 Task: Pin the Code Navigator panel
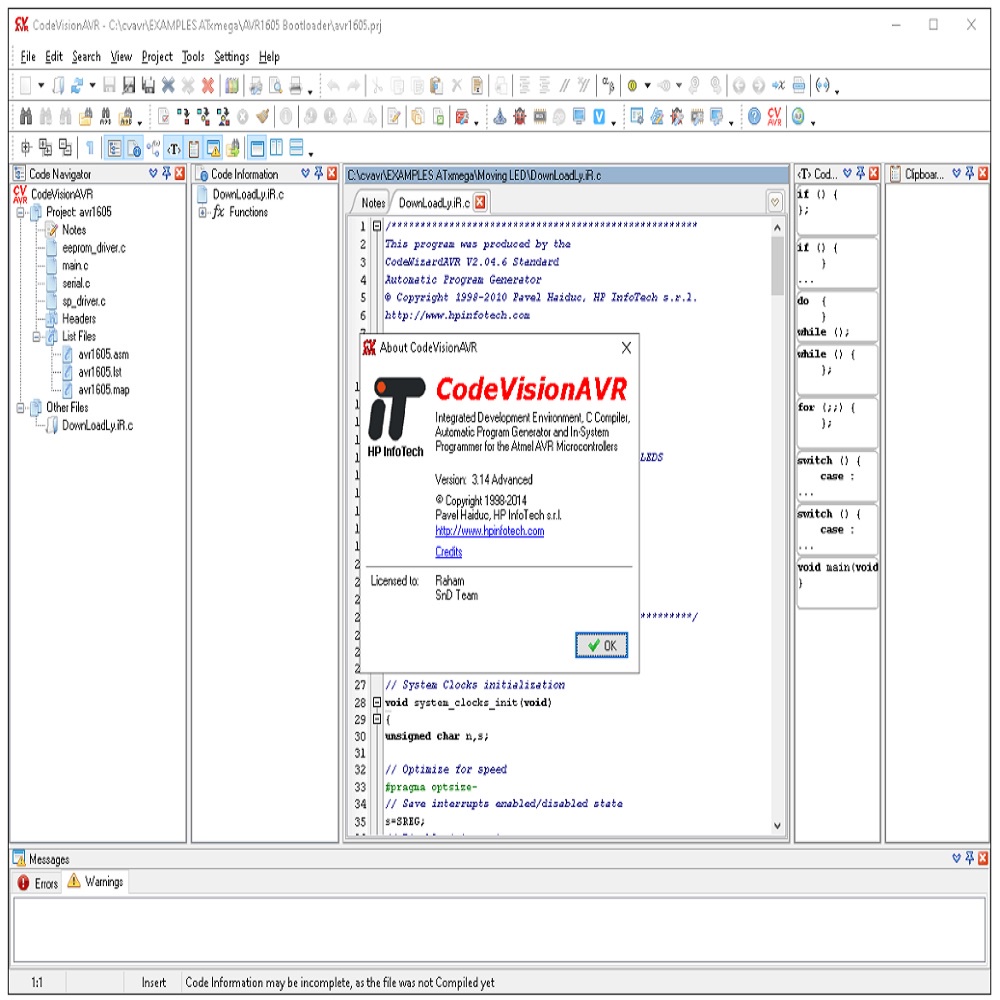point(166,173)
